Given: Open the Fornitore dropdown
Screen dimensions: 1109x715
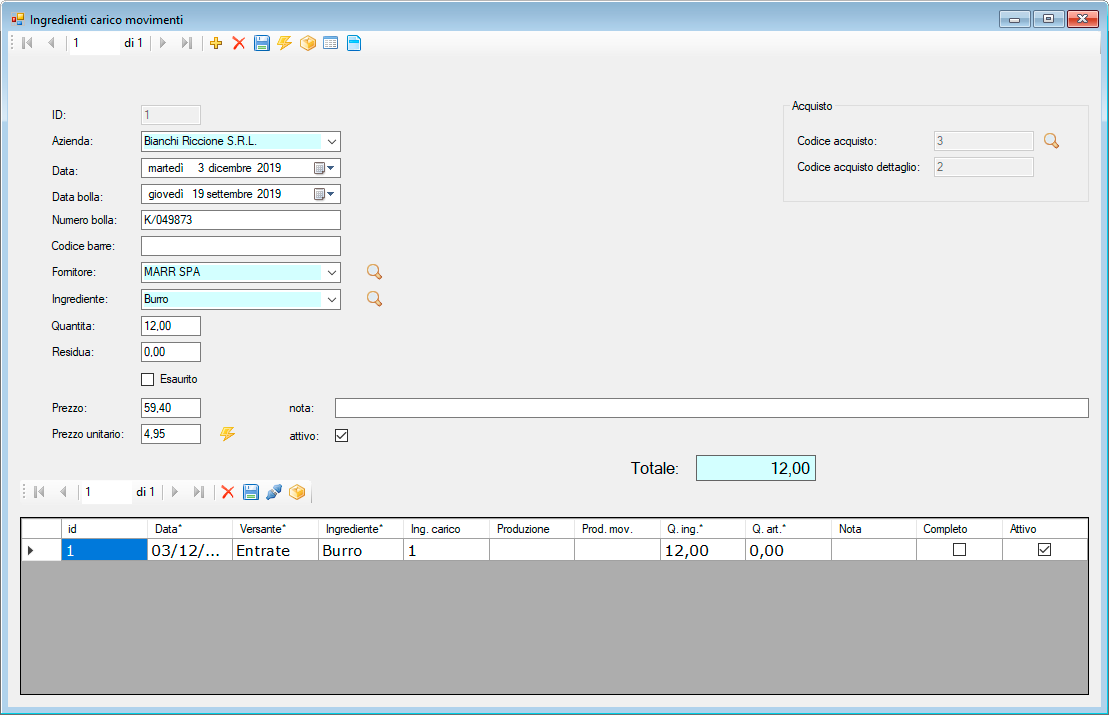Looking at the screenshot, I should pyautogui.click(x=331, y=272).
